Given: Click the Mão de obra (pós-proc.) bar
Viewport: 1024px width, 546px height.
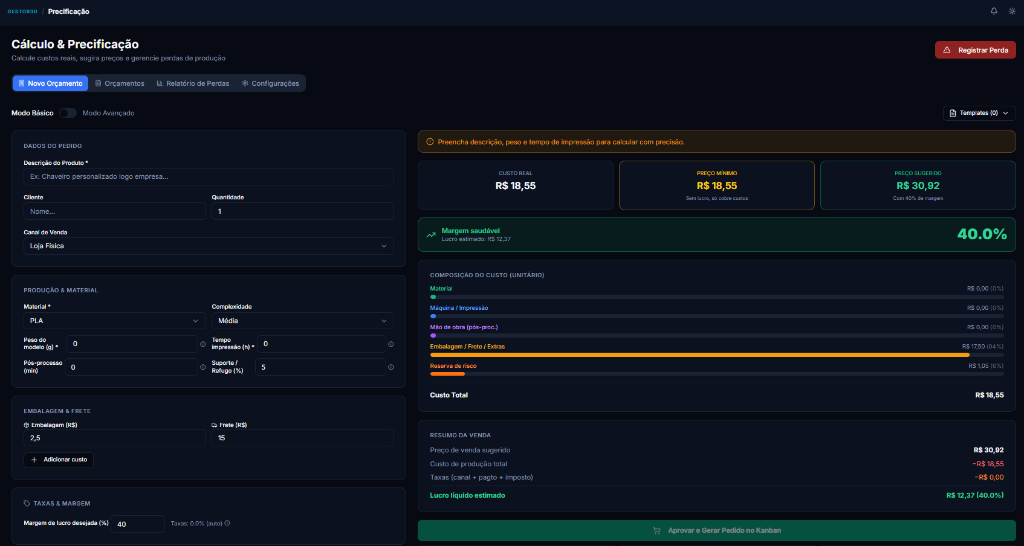Looking at the screenshot, I should tap(716, 336).
